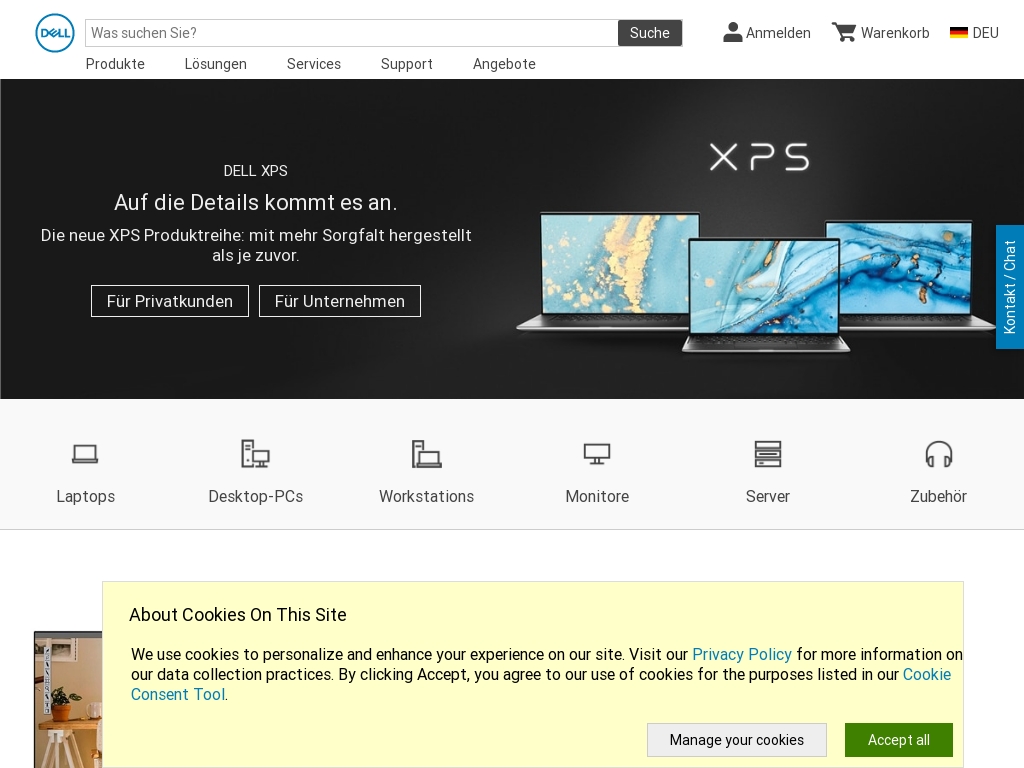Image resolution: width=1024 pixels, height=768 pixels.
Task: Open the Angebote menu
Action: (504, 64)
